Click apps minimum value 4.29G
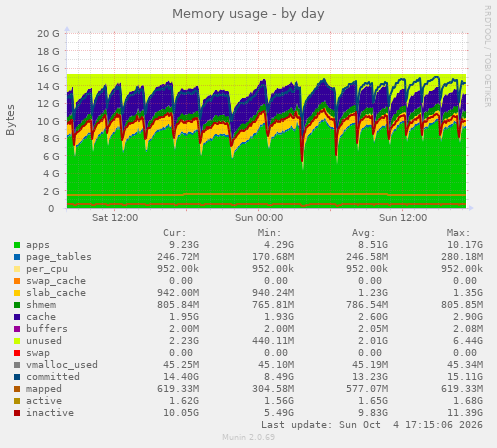The width and height of the screenshot is (497, 448). pos(279,245)
